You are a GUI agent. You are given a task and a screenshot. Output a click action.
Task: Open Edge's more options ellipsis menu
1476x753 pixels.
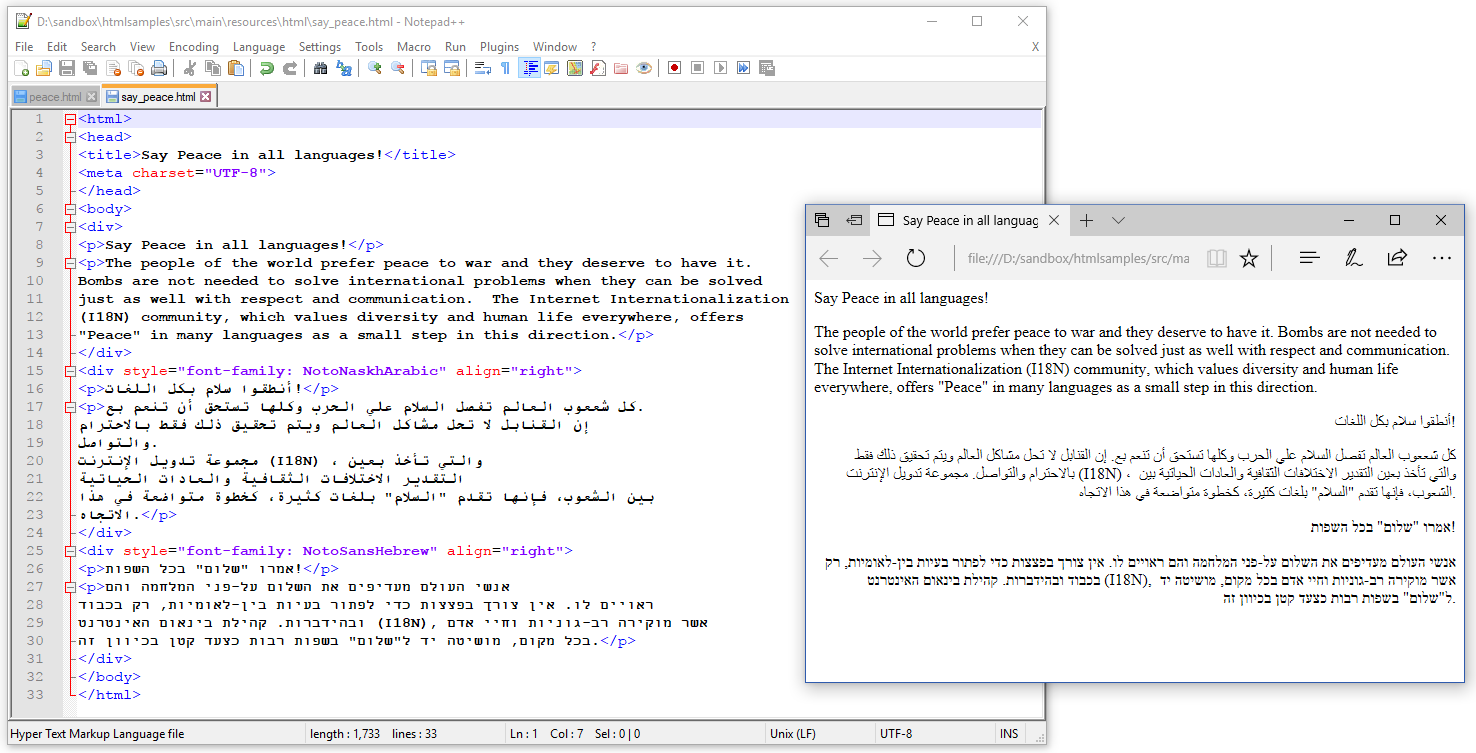(x=1441, y=258)
